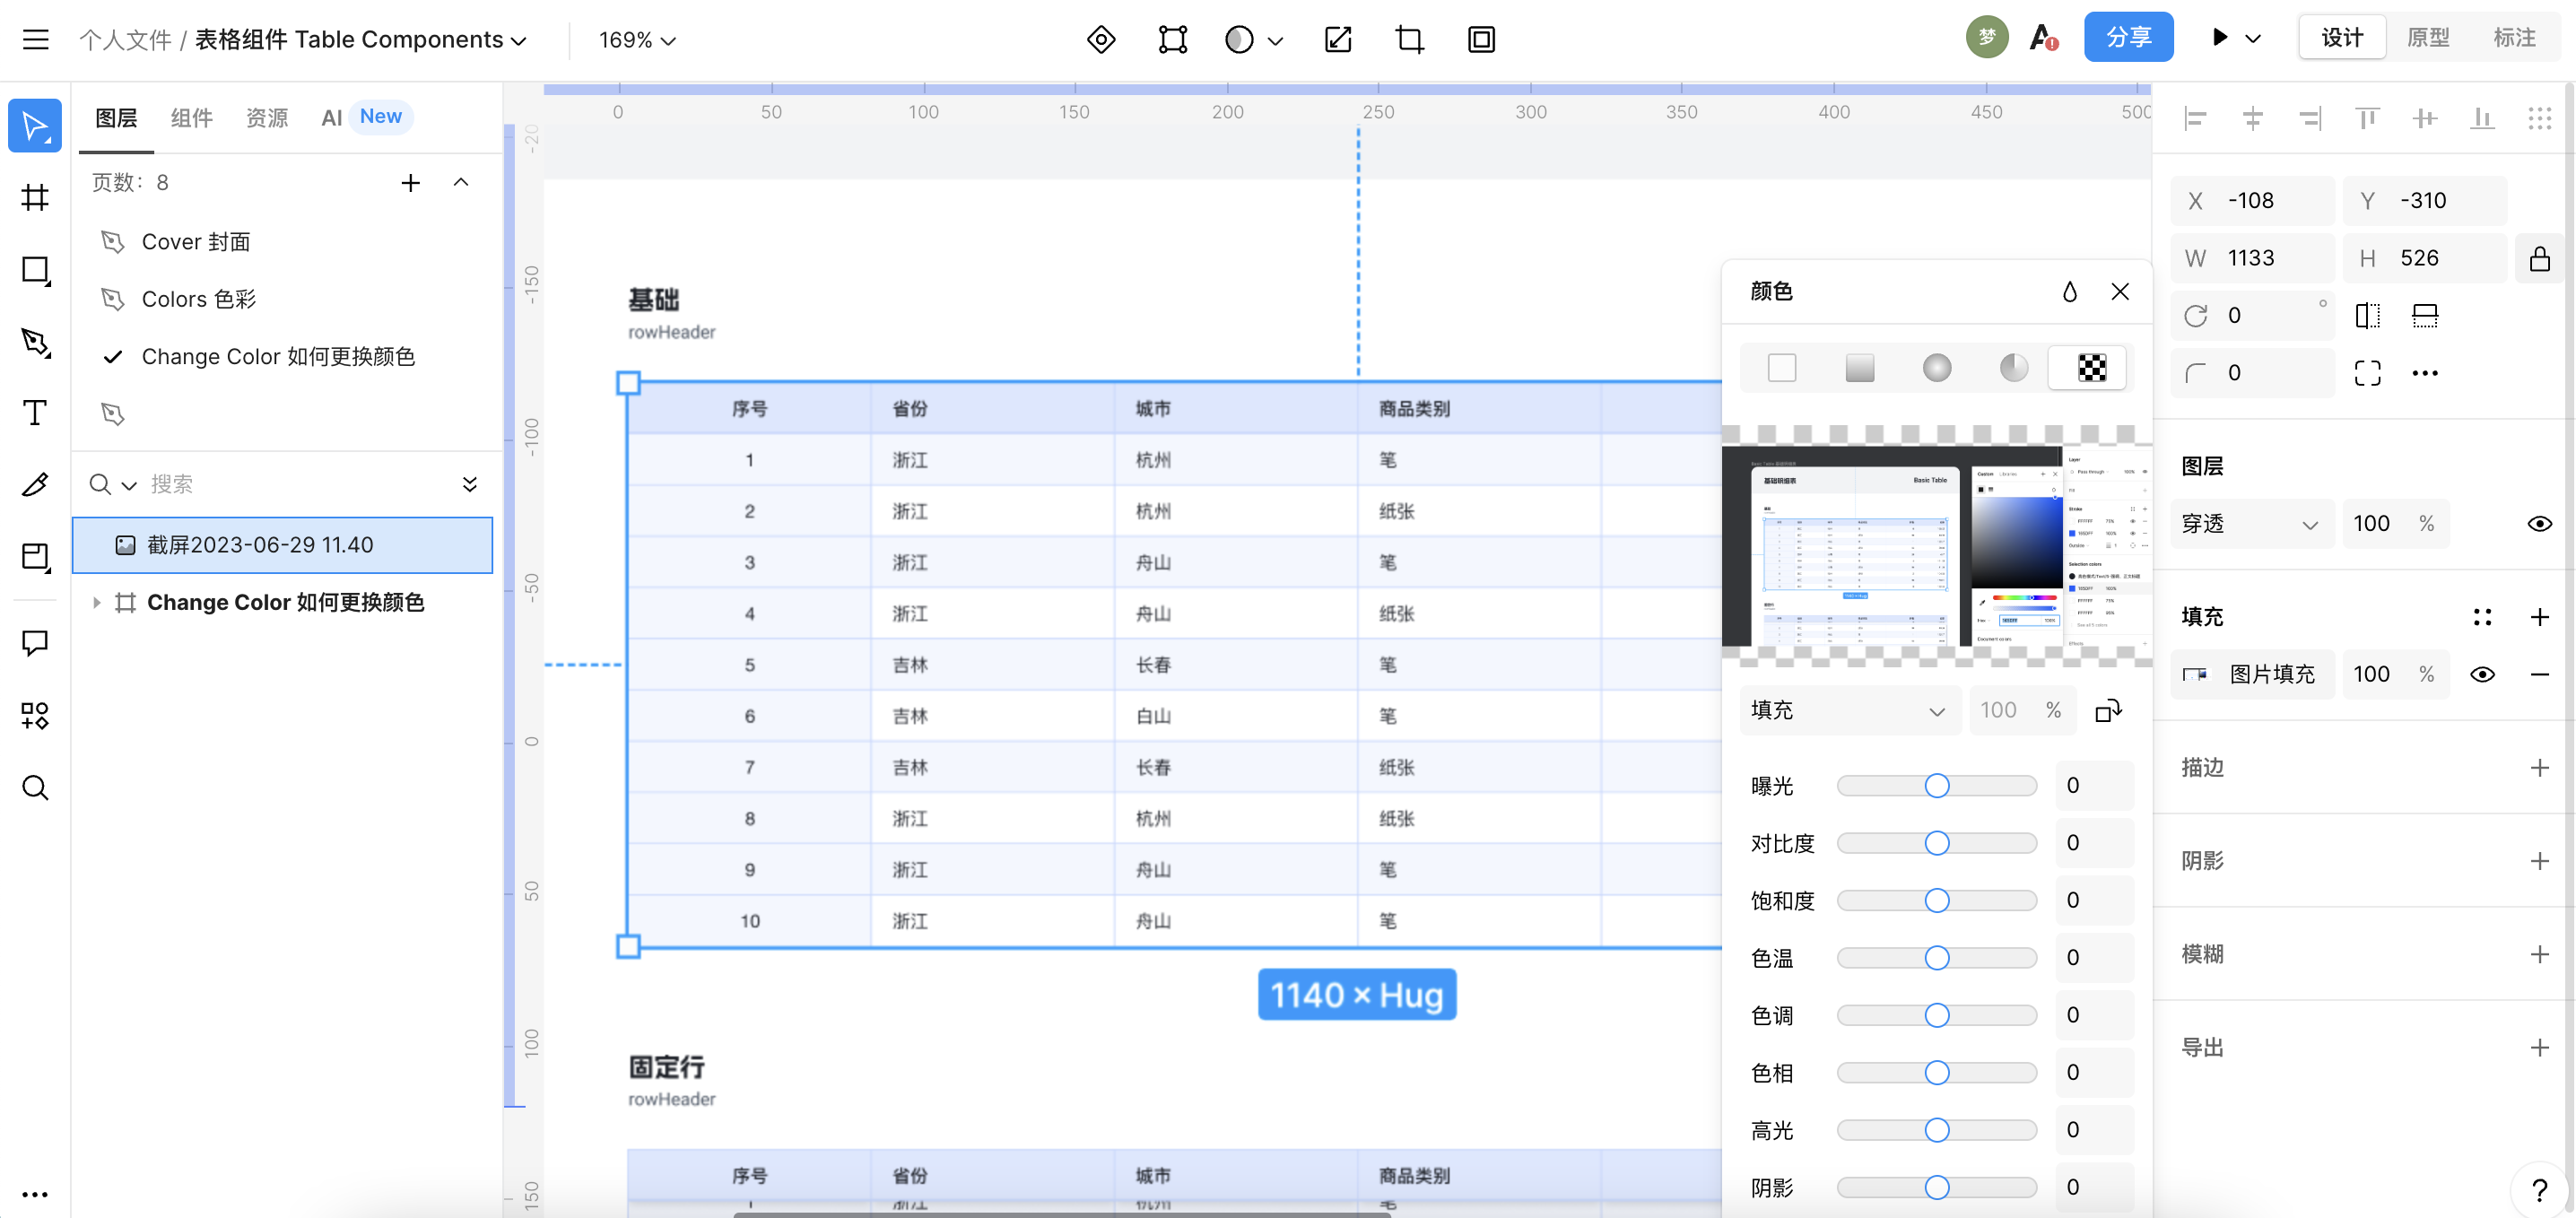Image resolution: width=2576 pixels, height=1218 pixels.
Task: Open the 169% zoom dropdown
Action: pyautogui.click(x=638, y=40)
